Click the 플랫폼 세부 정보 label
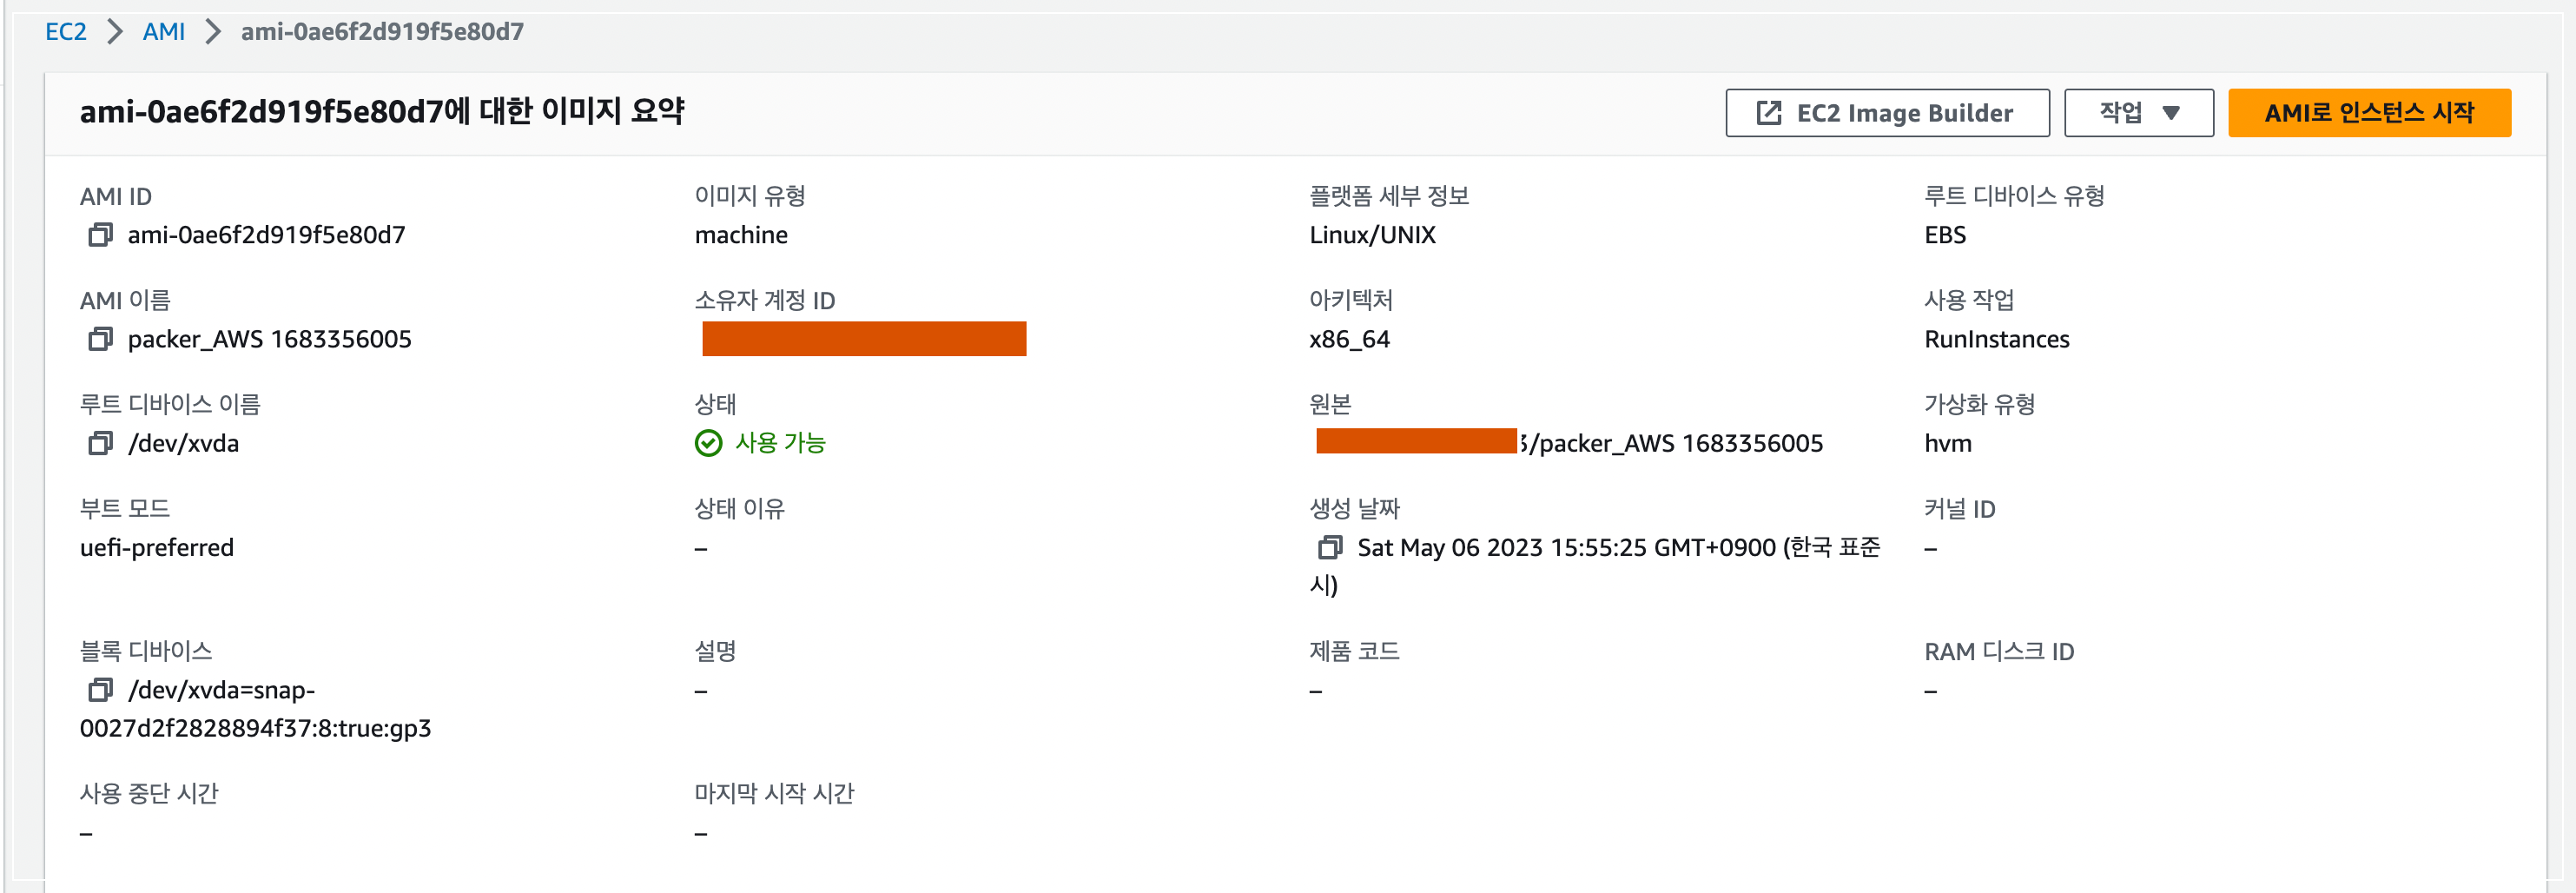Viewport: 2576px width, 893px height. tap(1389, 196)
